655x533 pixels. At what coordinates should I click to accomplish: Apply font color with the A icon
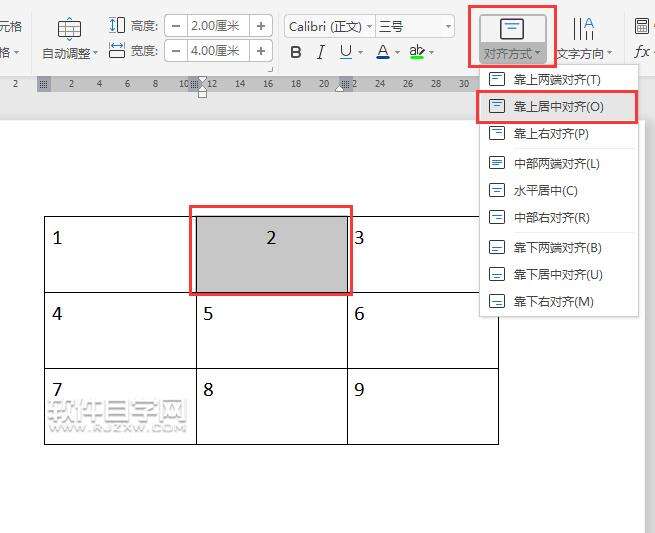383,52
